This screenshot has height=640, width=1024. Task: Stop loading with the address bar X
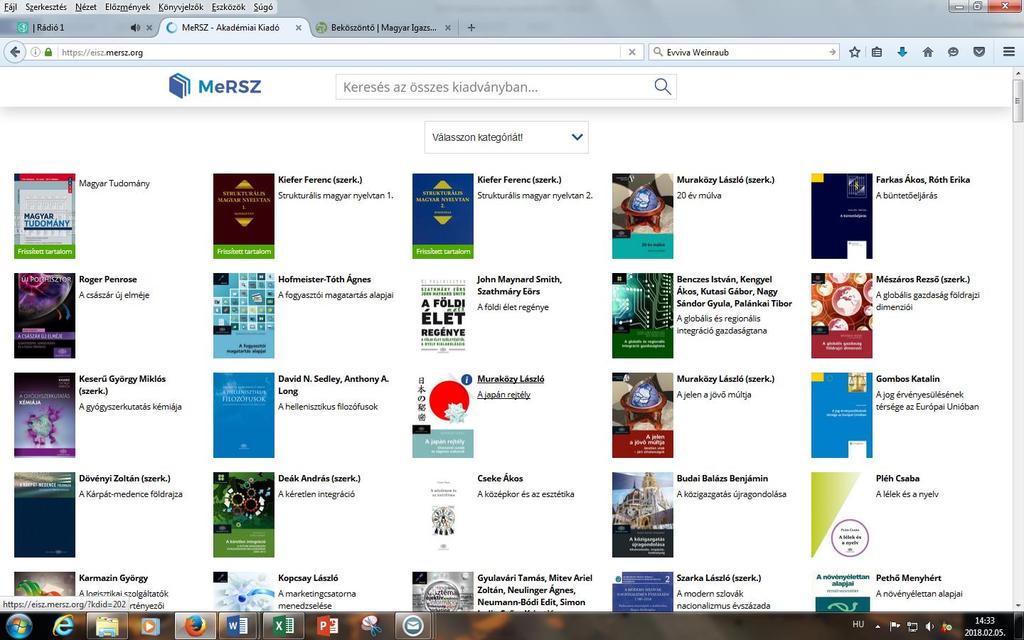point(632,52)
